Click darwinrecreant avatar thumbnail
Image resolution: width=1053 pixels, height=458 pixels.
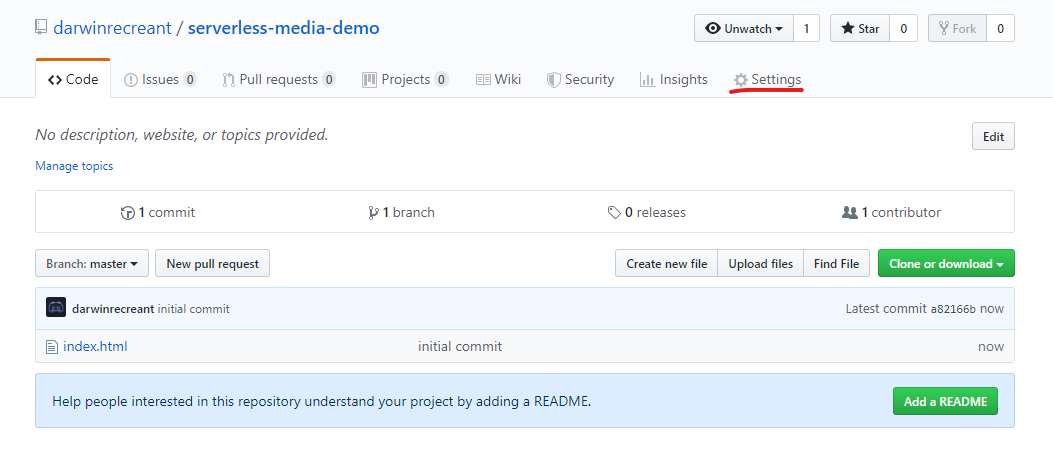coord(56,308)
